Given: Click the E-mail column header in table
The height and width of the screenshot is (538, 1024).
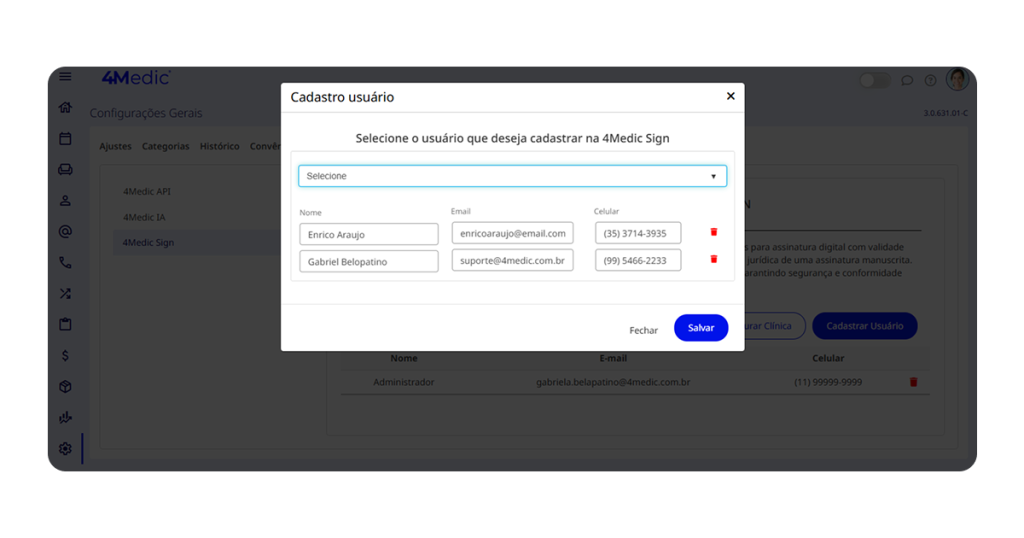Looking at the screenshot, I should [613, 358].
